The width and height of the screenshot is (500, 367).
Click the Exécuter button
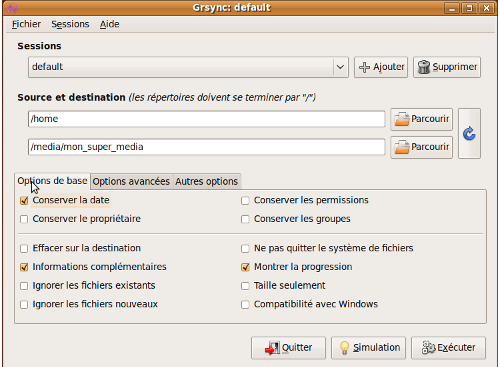click(448, 348)
